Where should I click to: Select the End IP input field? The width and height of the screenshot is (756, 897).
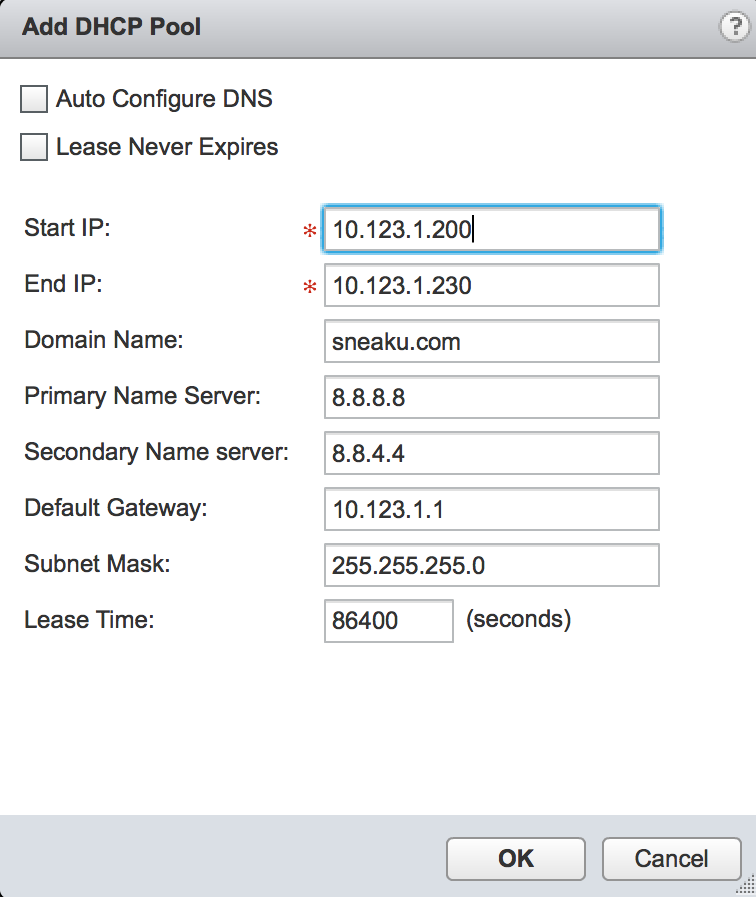click(492, 285)
